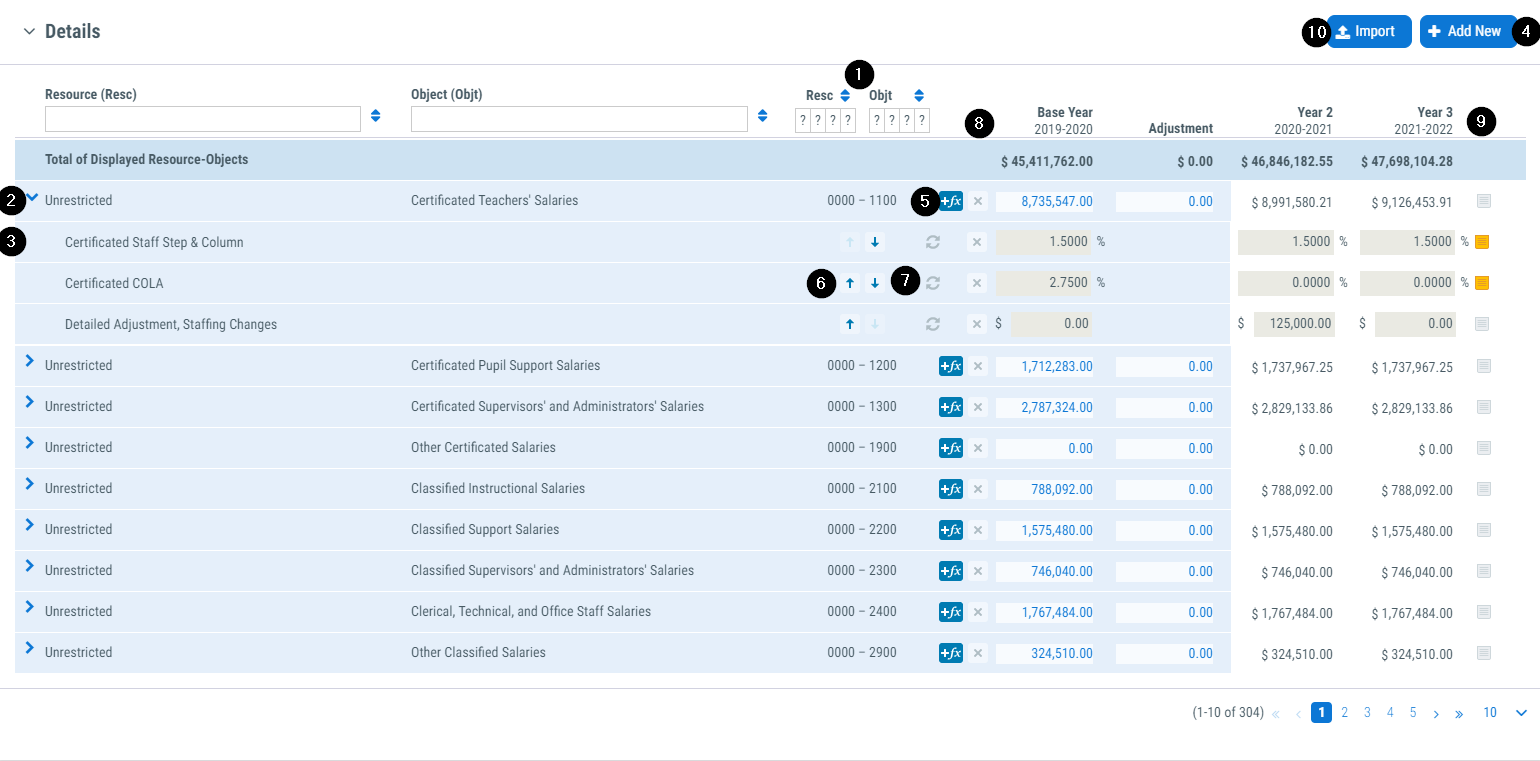The width and height of the screenshot is (1540, 761).
Task: Delete the Classified Support Salaries row
Action: tap(978, 530)
